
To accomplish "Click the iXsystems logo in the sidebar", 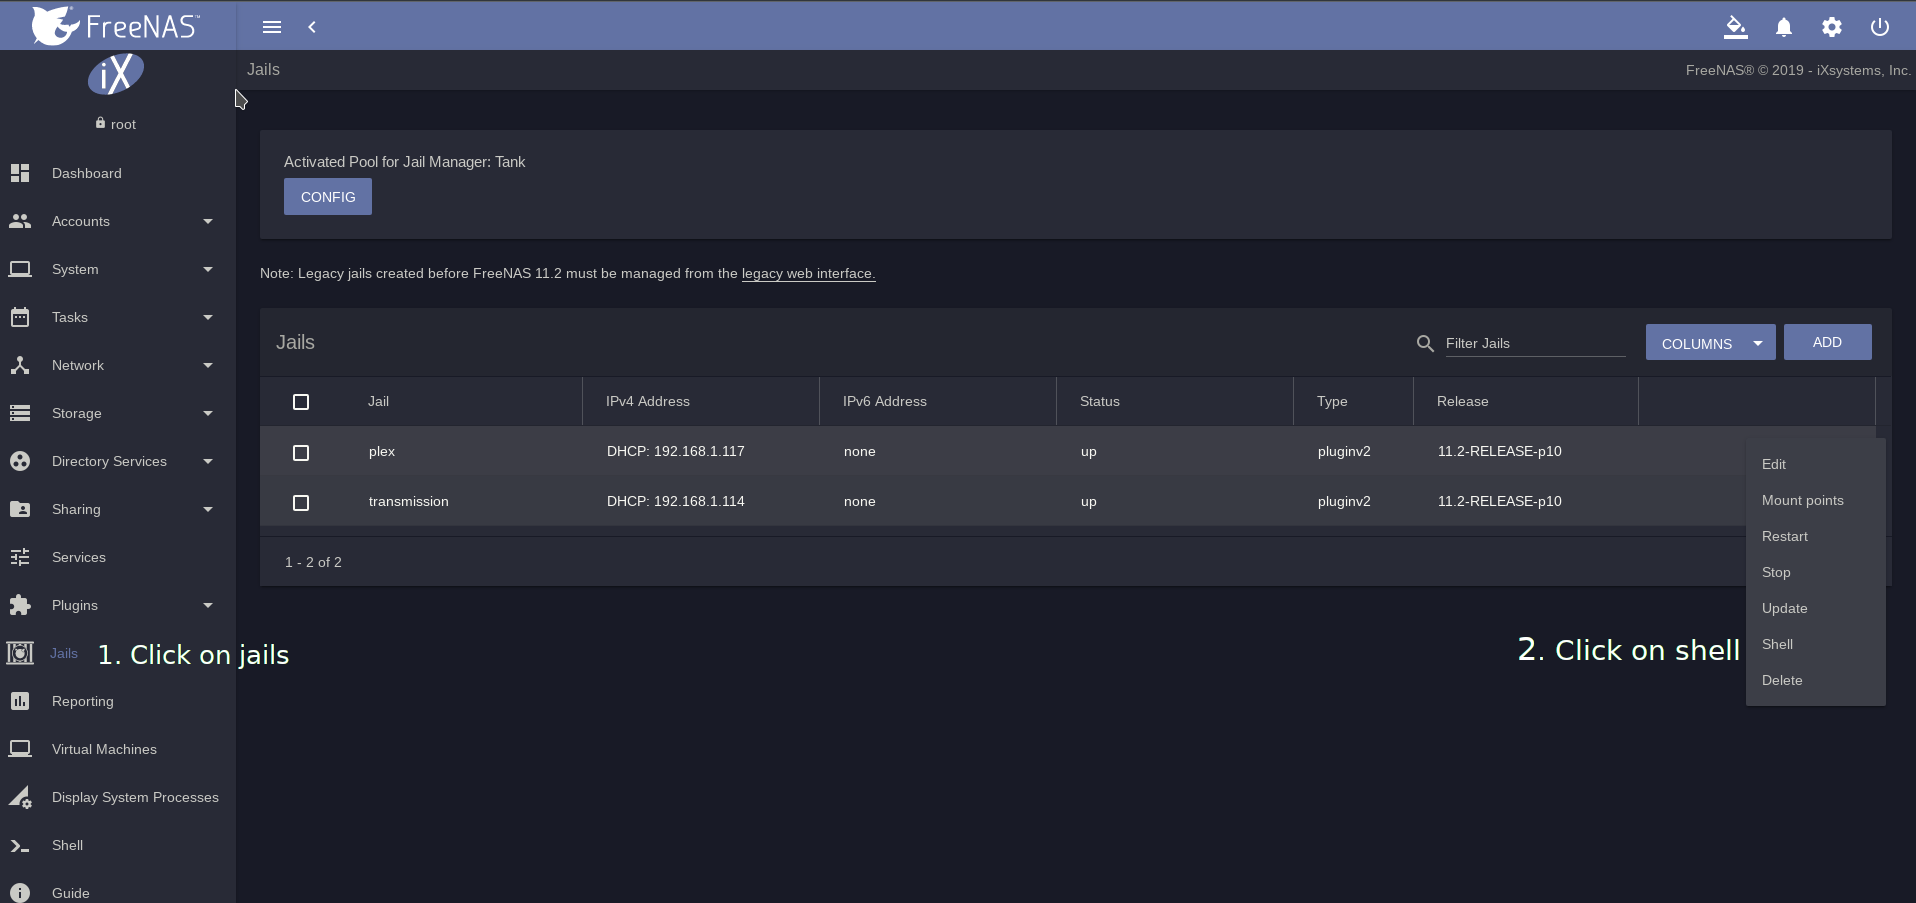I will pos(116,74).
